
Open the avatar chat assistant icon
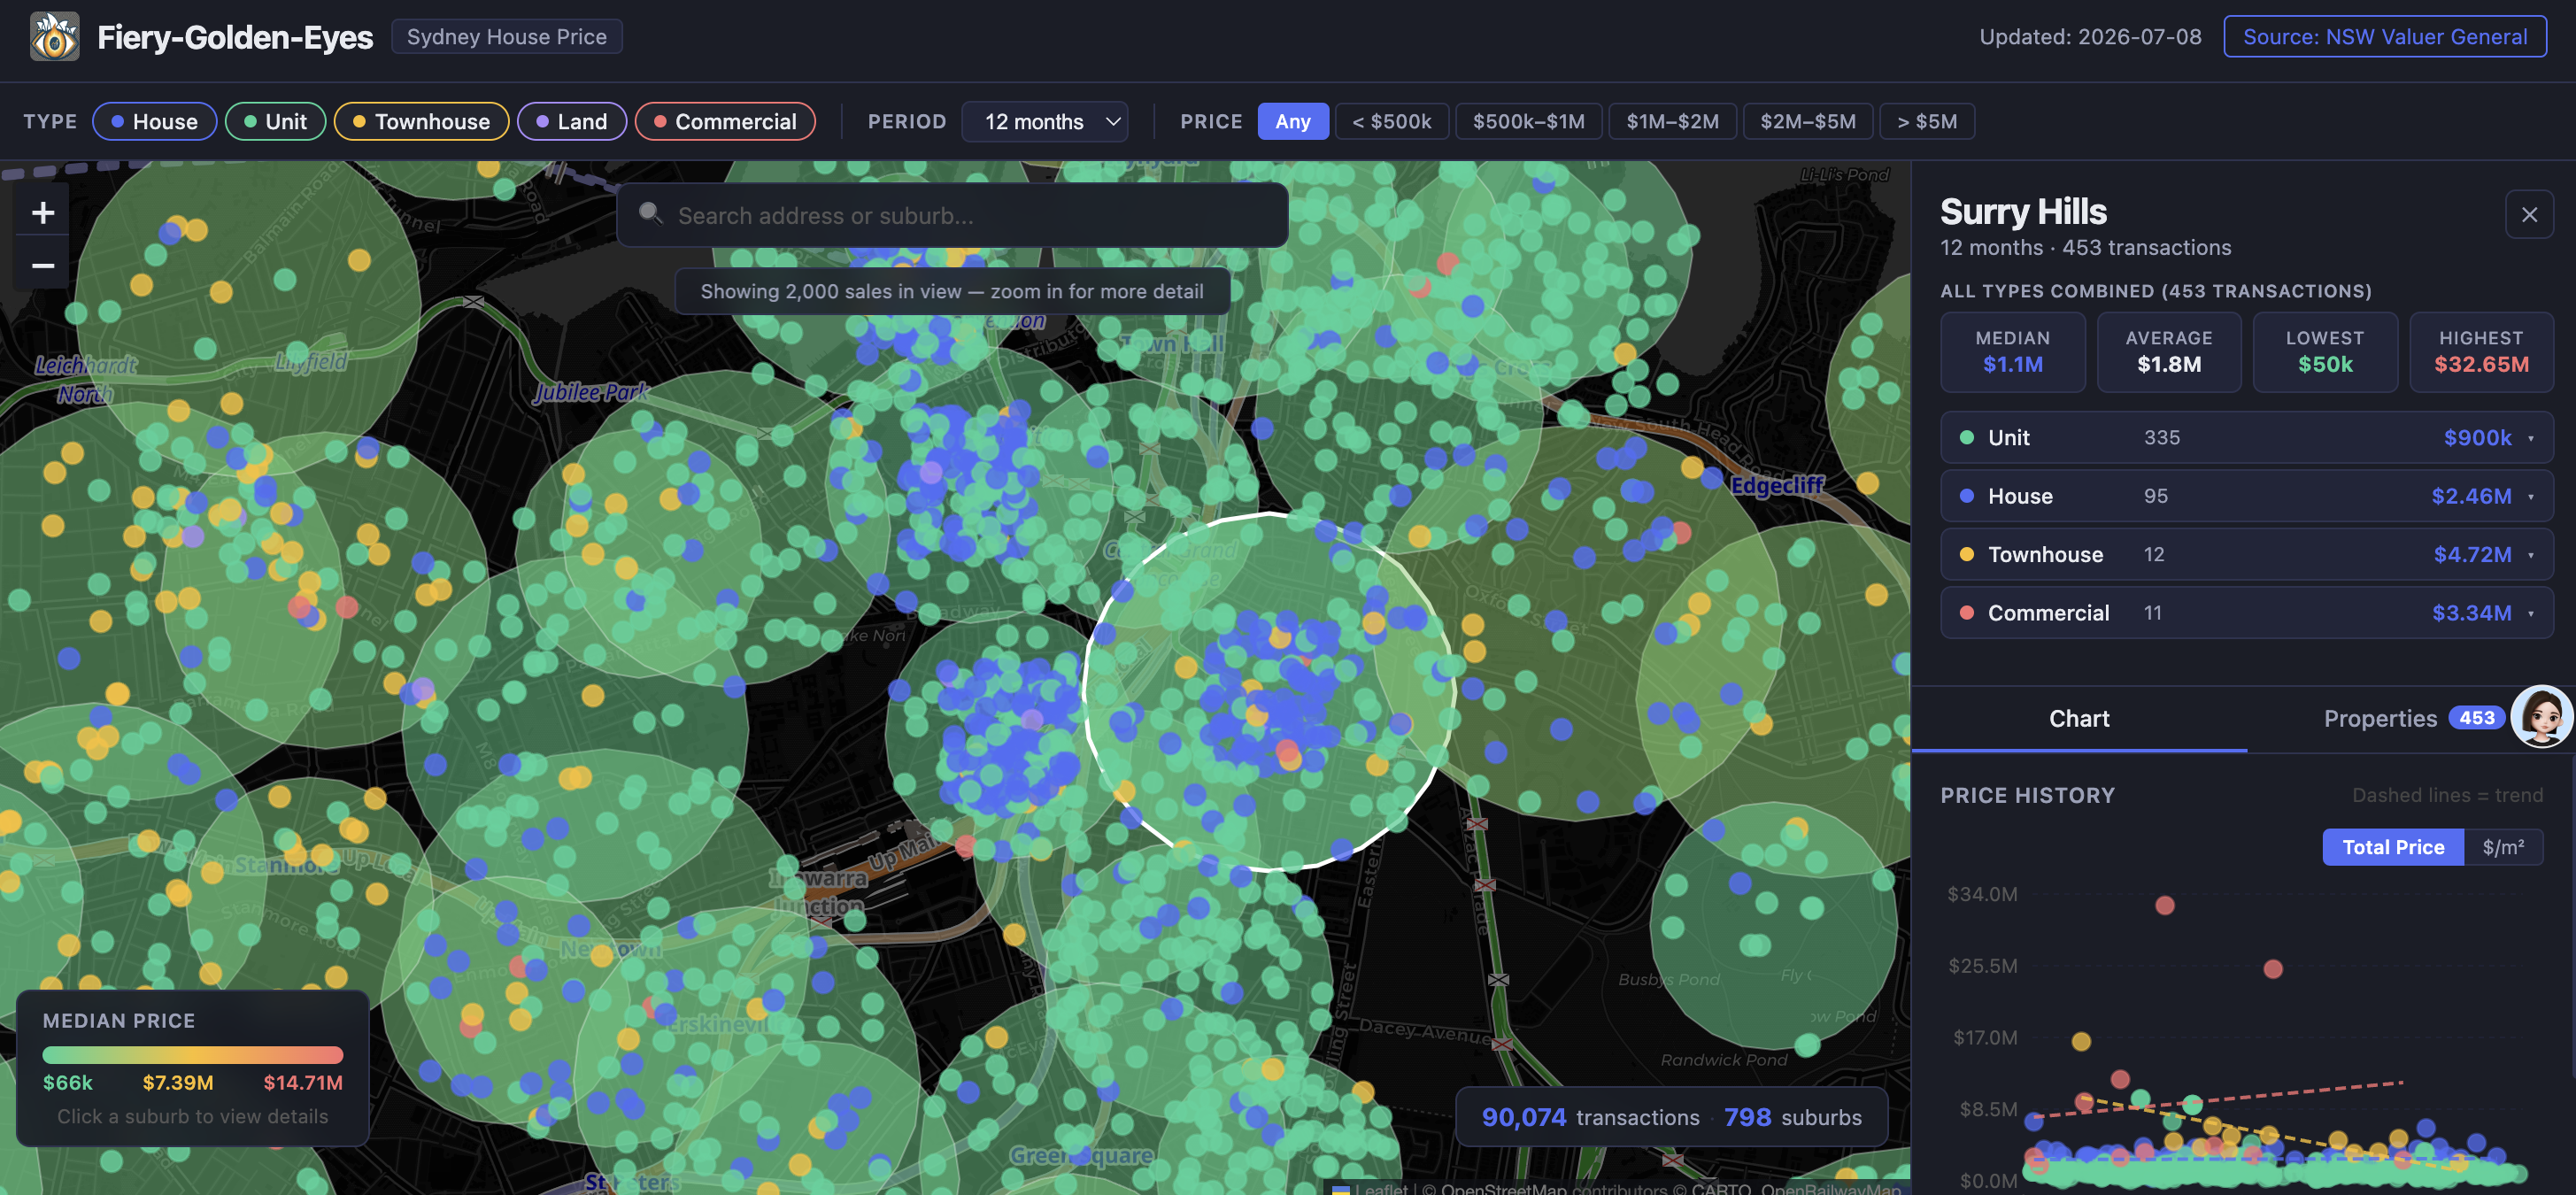pyautogui.click(x=2541, y=716)
